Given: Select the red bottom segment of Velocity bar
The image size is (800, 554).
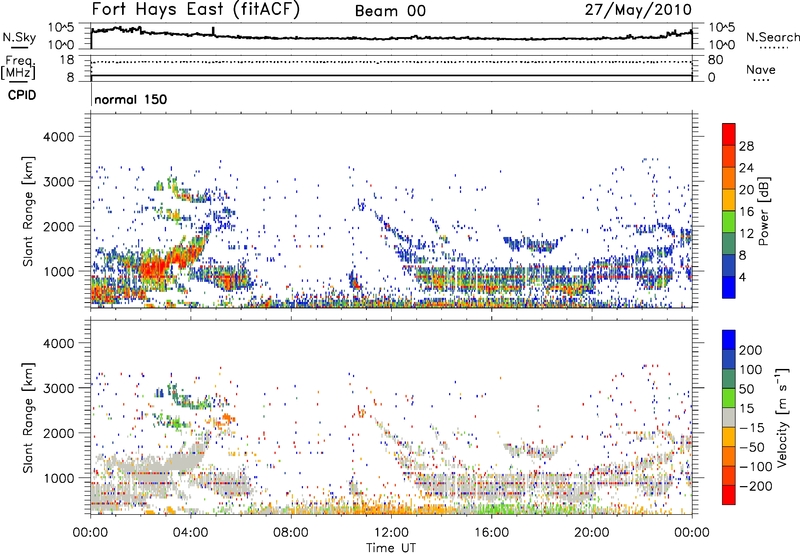Looking at the screenshot, I should click(729, 495).
